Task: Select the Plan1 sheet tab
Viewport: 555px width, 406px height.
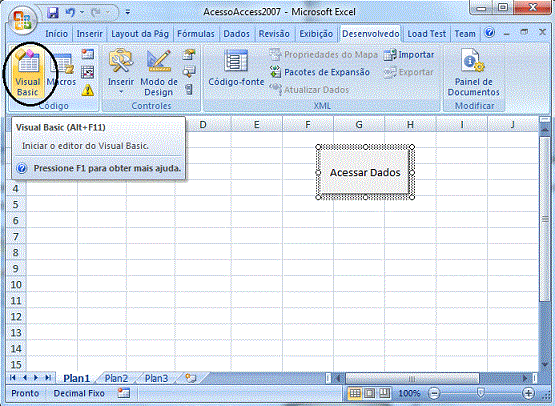Action: click(x=76, y=378)
